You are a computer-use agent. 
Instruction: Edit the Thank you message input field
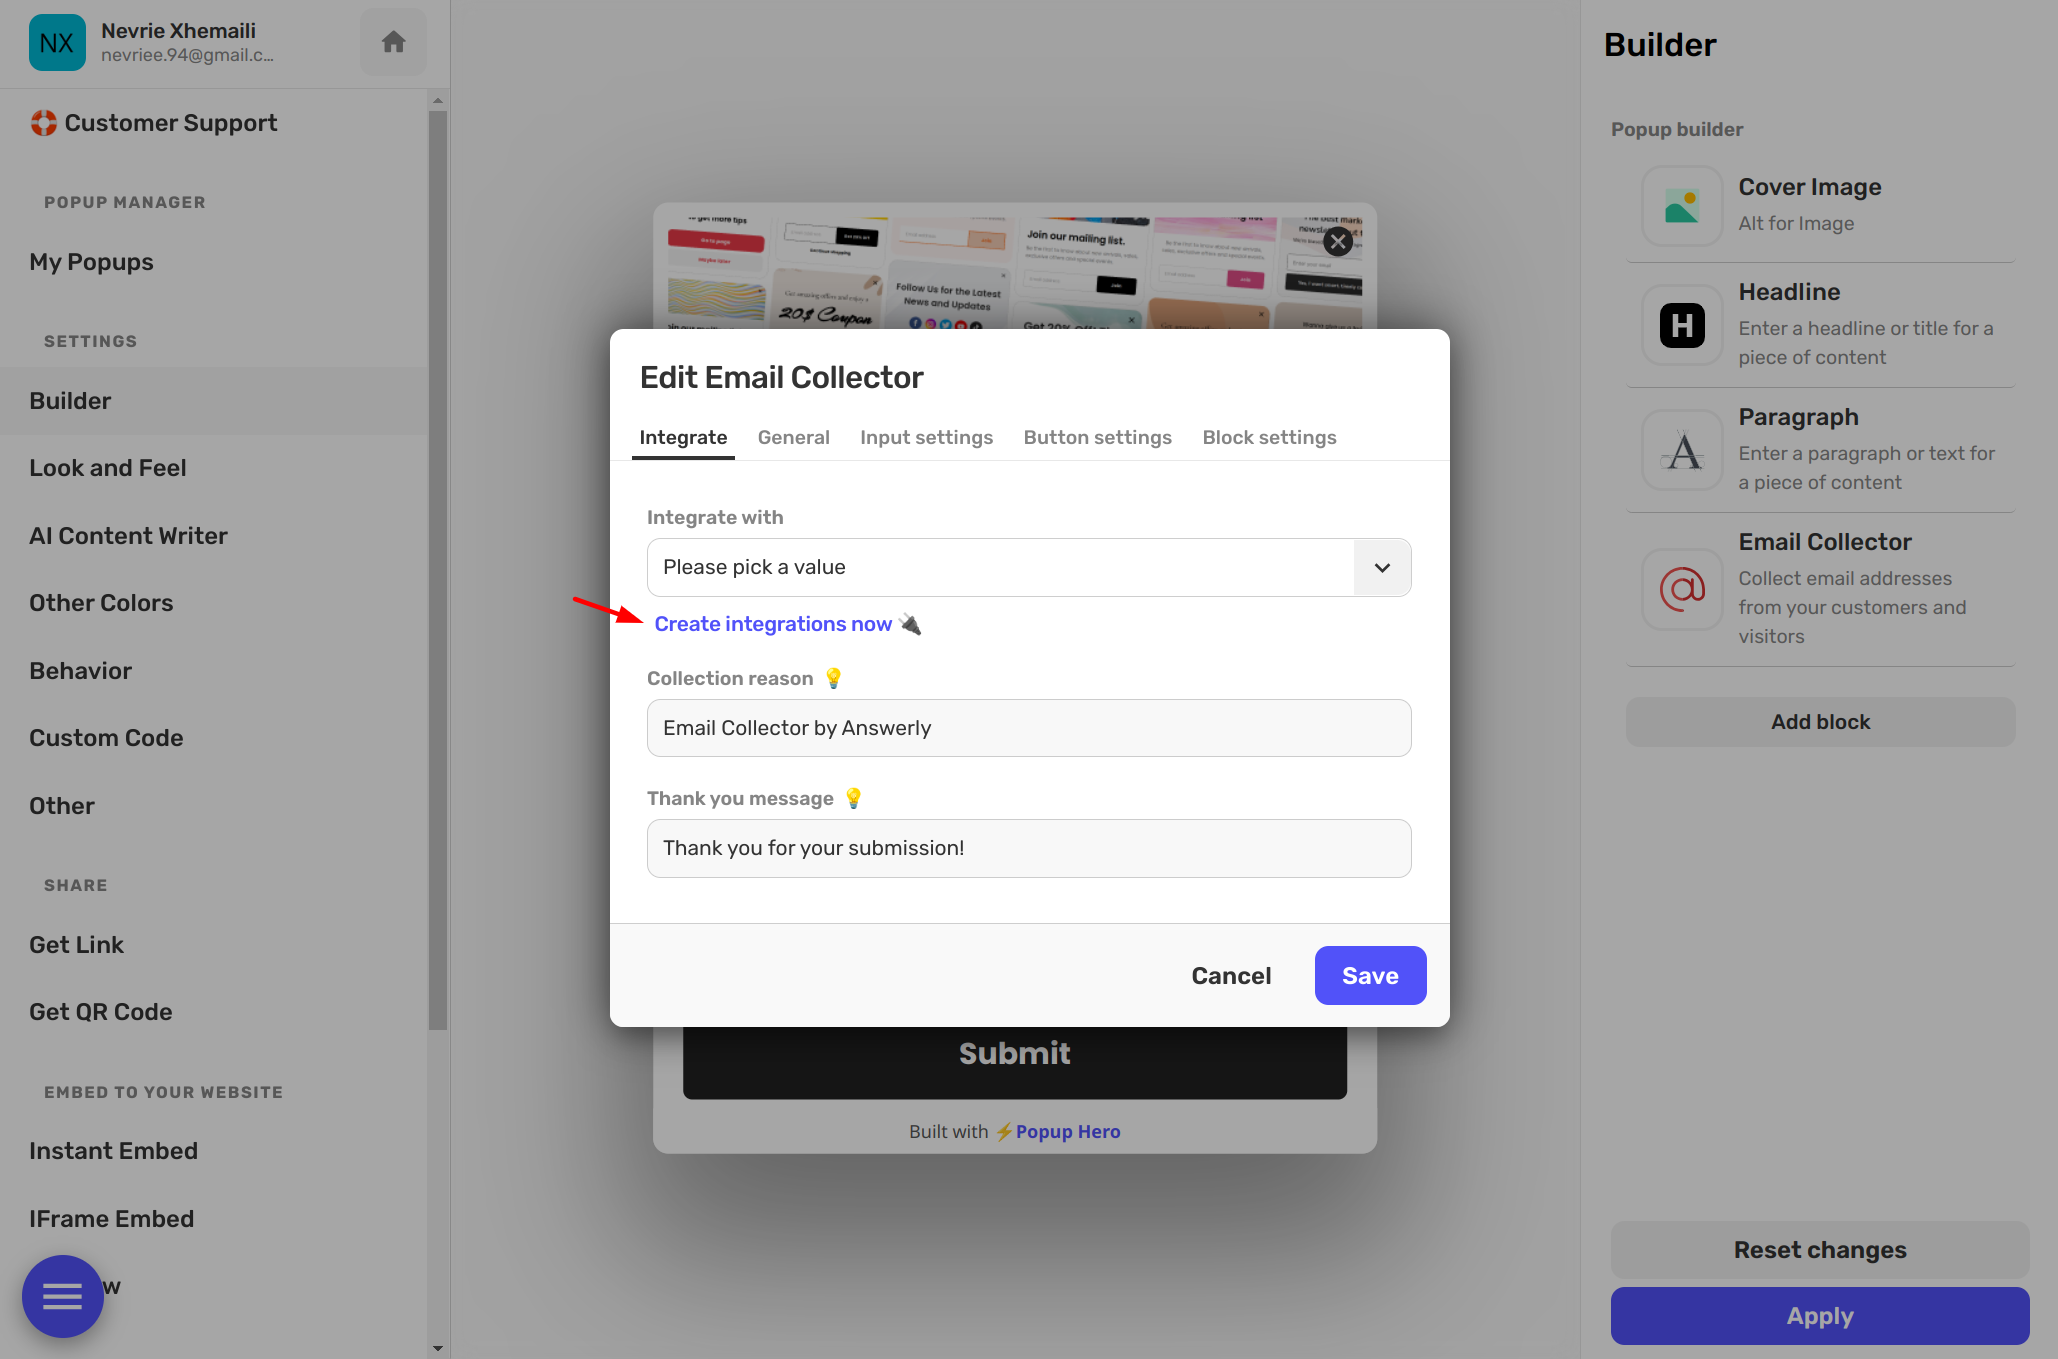[1030, 846]
